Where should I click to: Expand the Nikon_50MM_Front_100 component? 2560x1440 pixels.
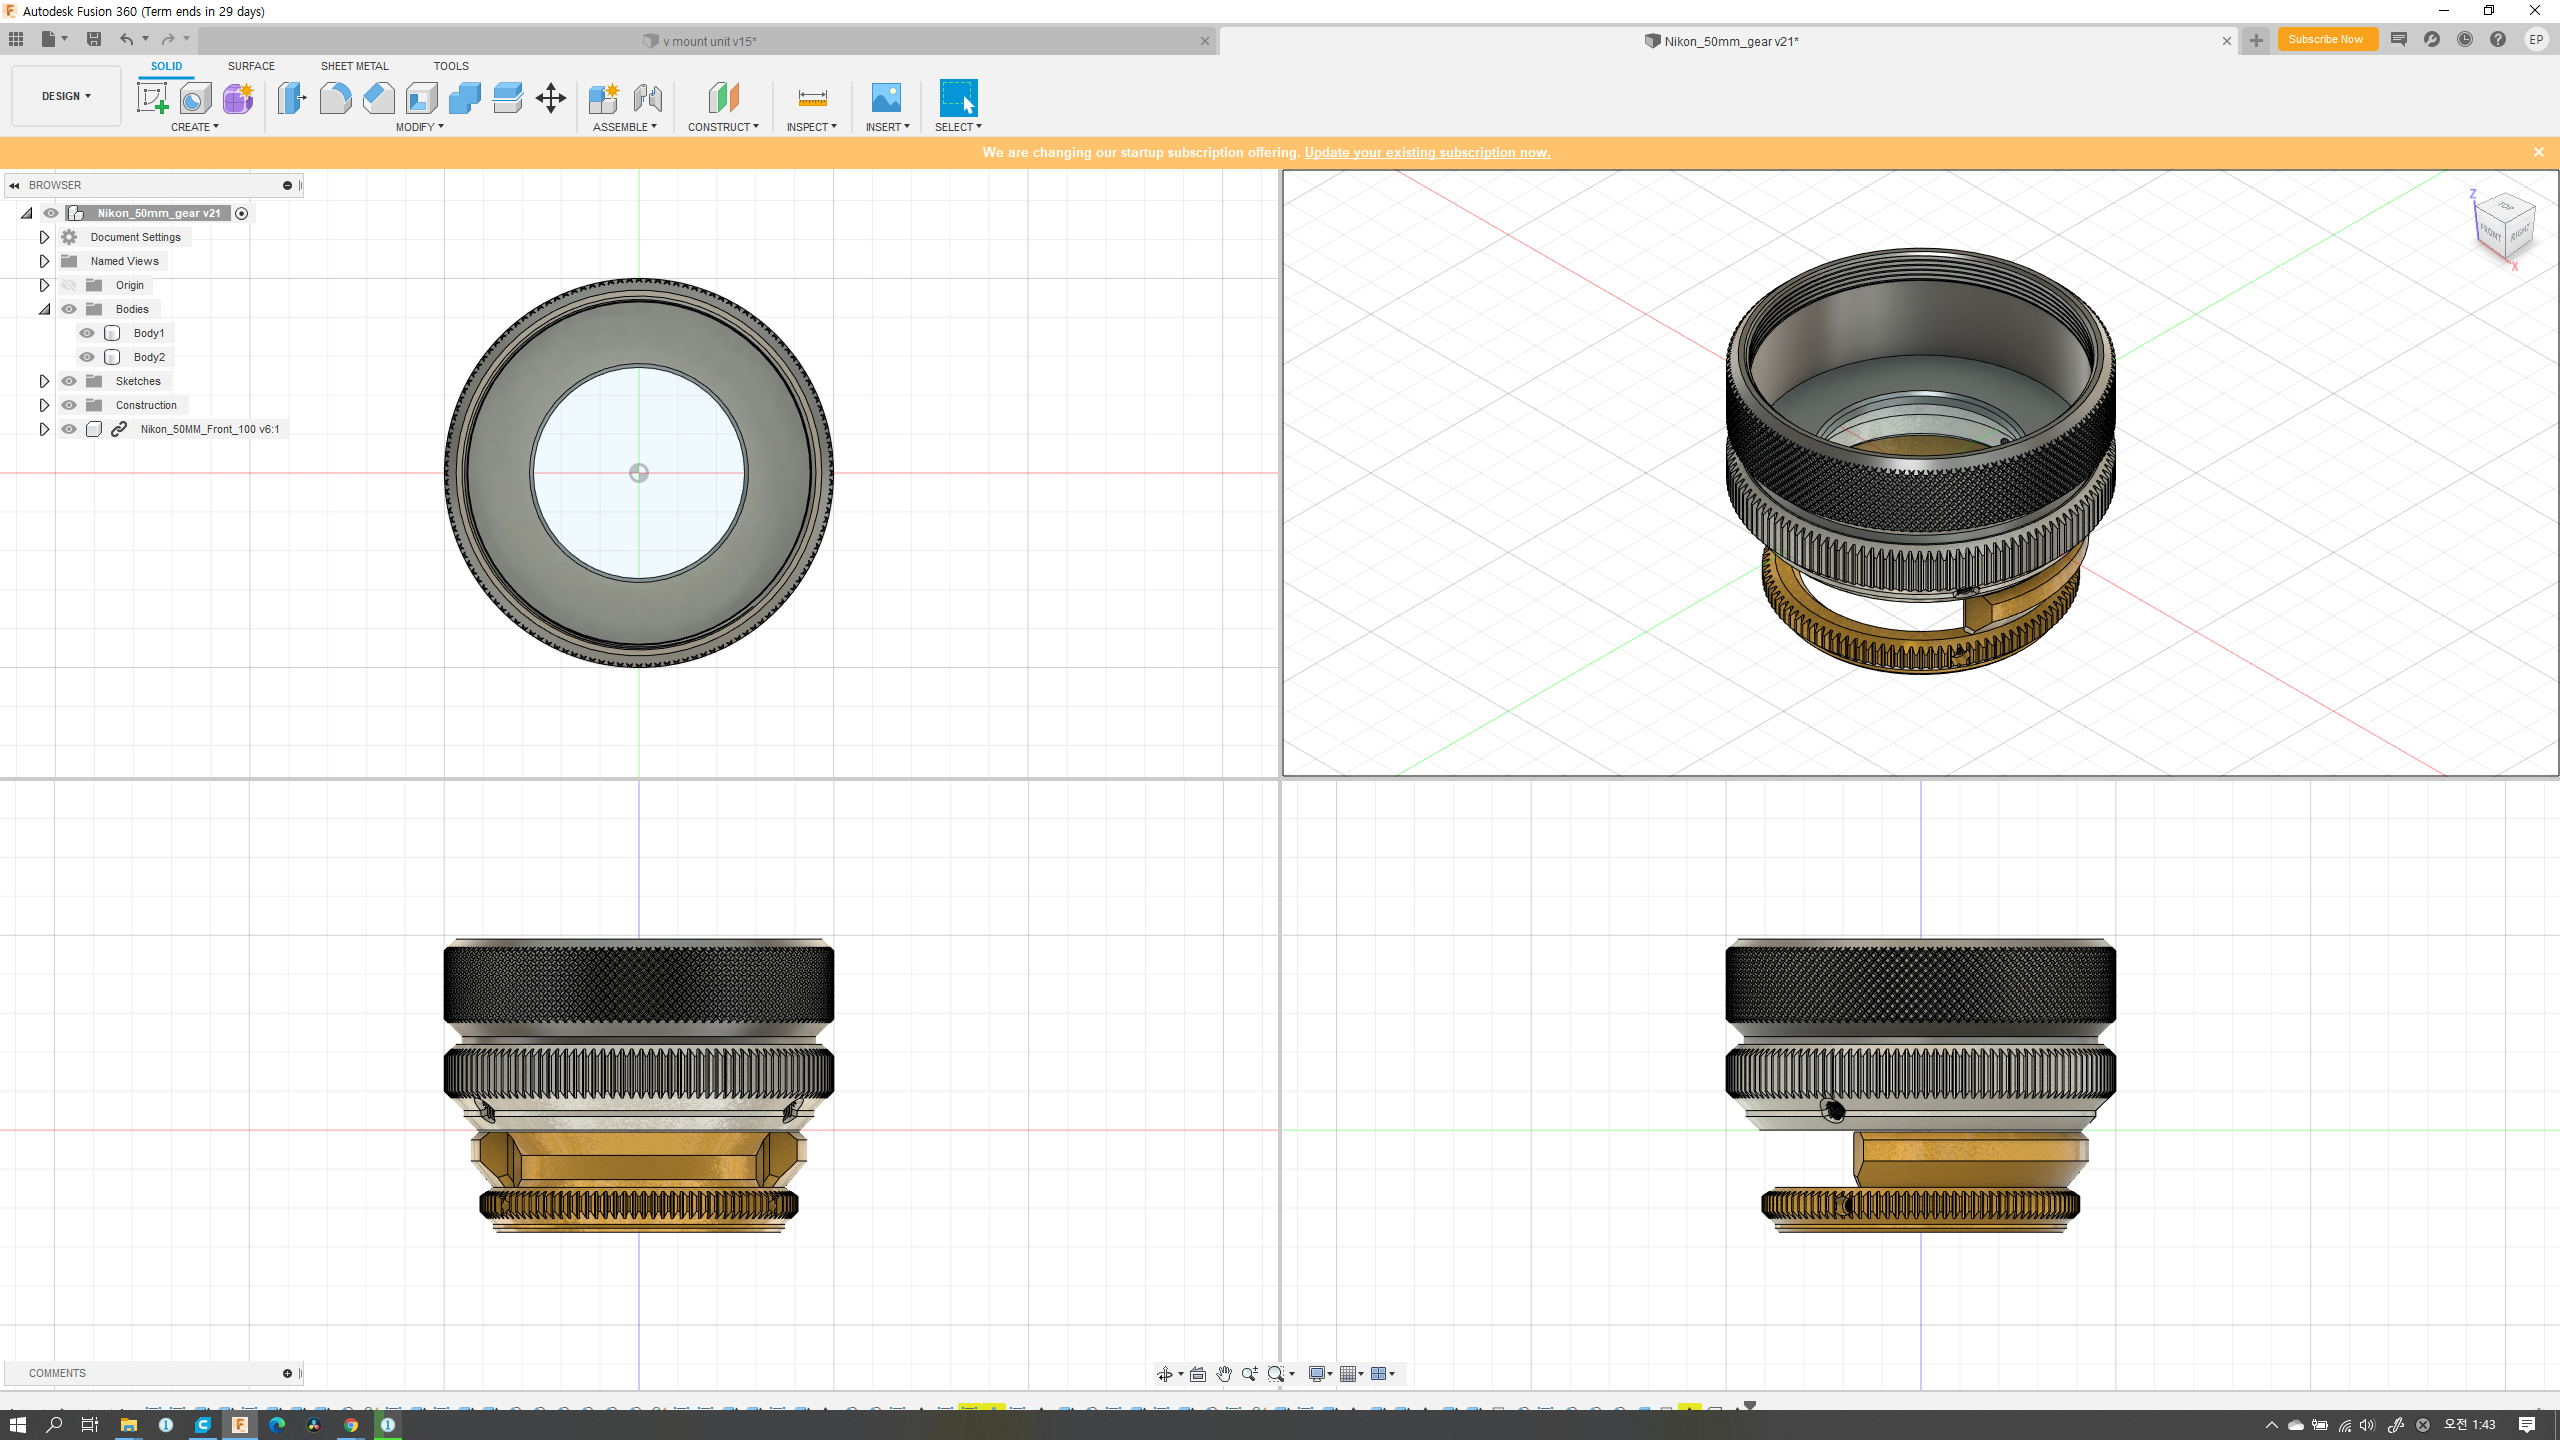tap(44, 429)
